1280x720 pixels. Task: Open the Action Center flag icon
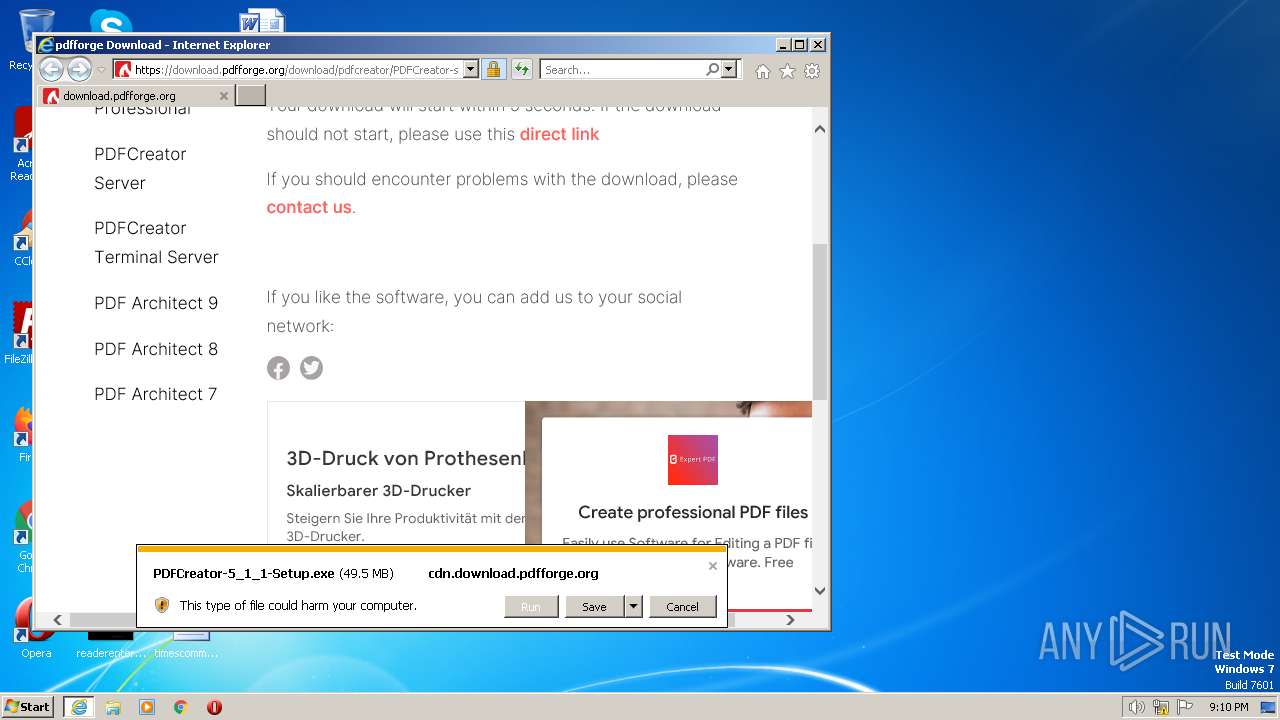(1185, 707)
